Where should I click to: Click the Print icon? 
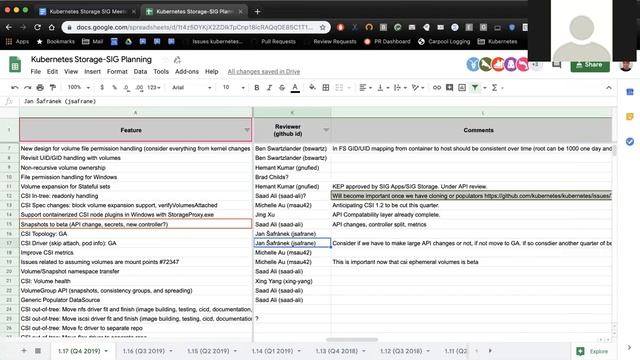pos(40,87)
